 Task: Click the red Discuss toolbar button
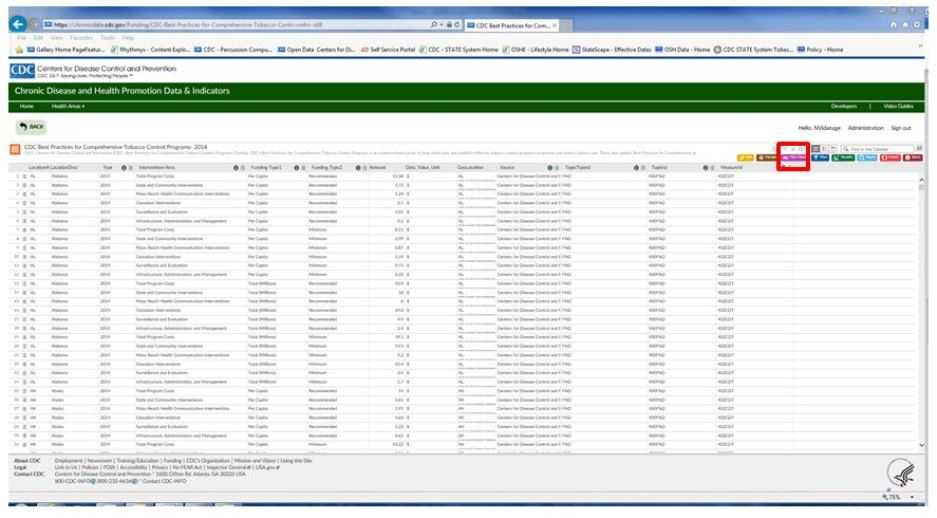click(x=889, y=157)
